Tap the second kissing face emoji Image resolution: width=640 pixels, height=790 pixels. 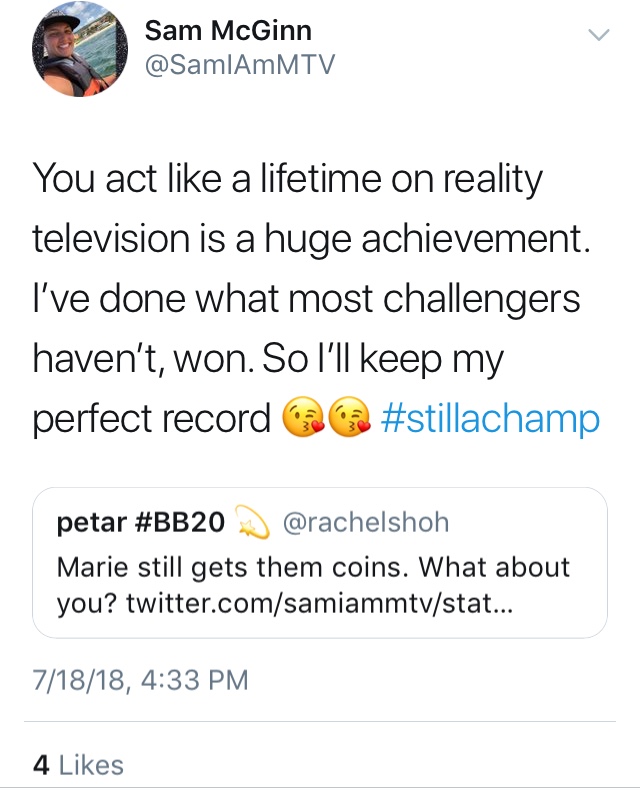click(x=348, y=417)
